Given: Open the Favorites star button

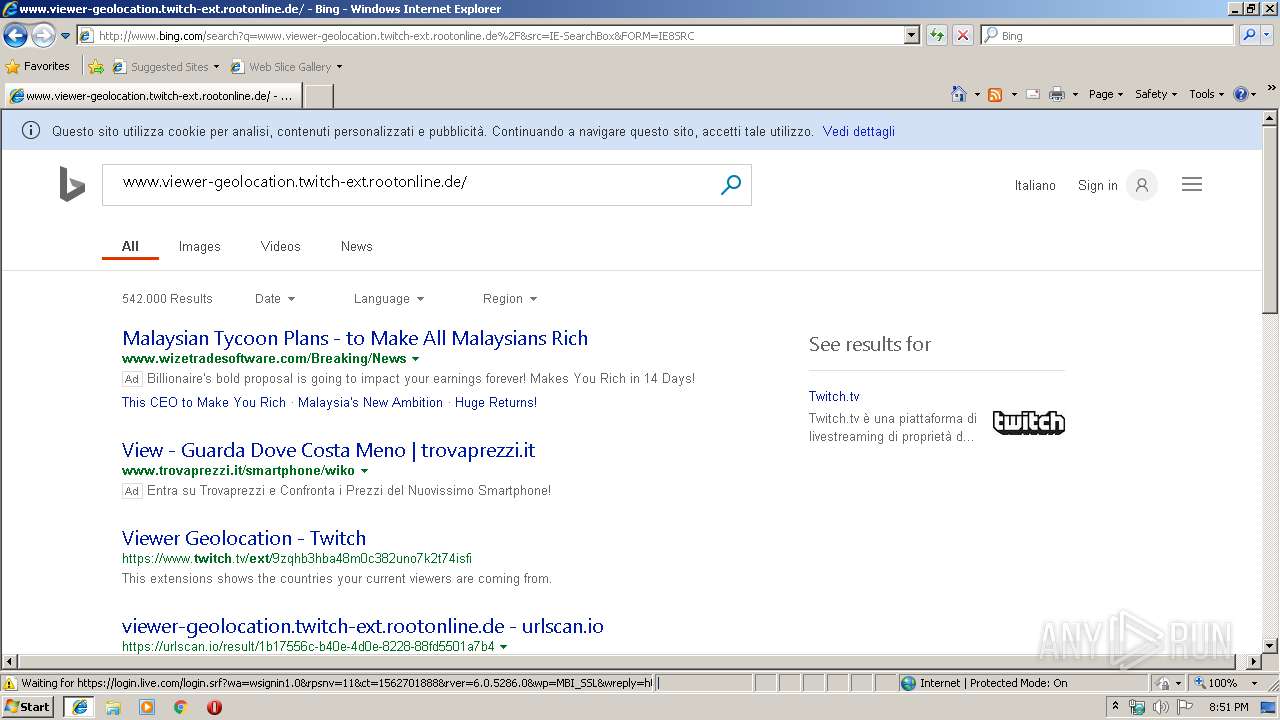Looking at the screenshot, I should coord(37,66).
